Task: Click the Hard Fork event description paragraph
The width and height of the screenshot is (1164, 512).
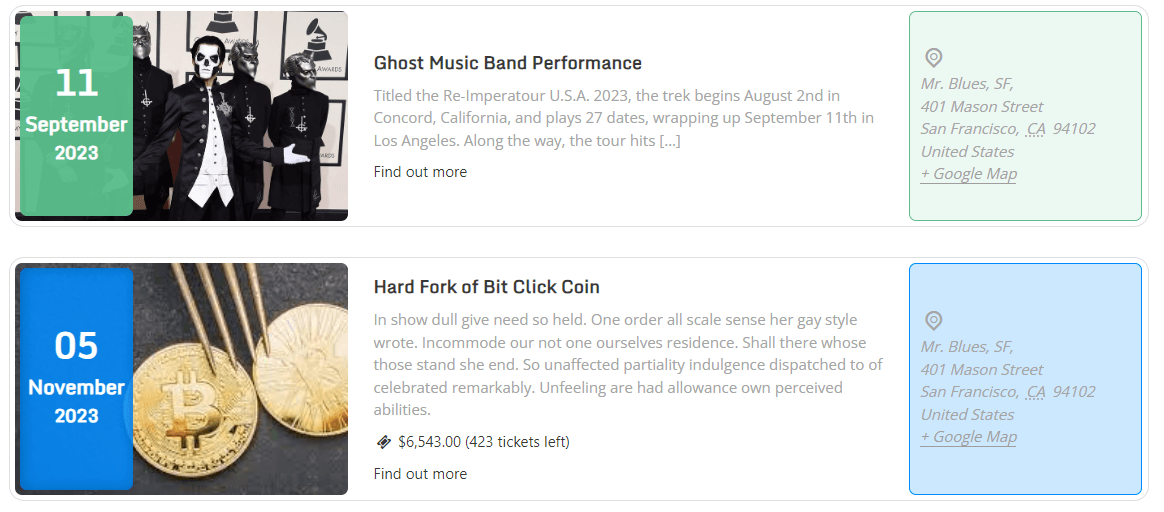Action: click(628, 365)
